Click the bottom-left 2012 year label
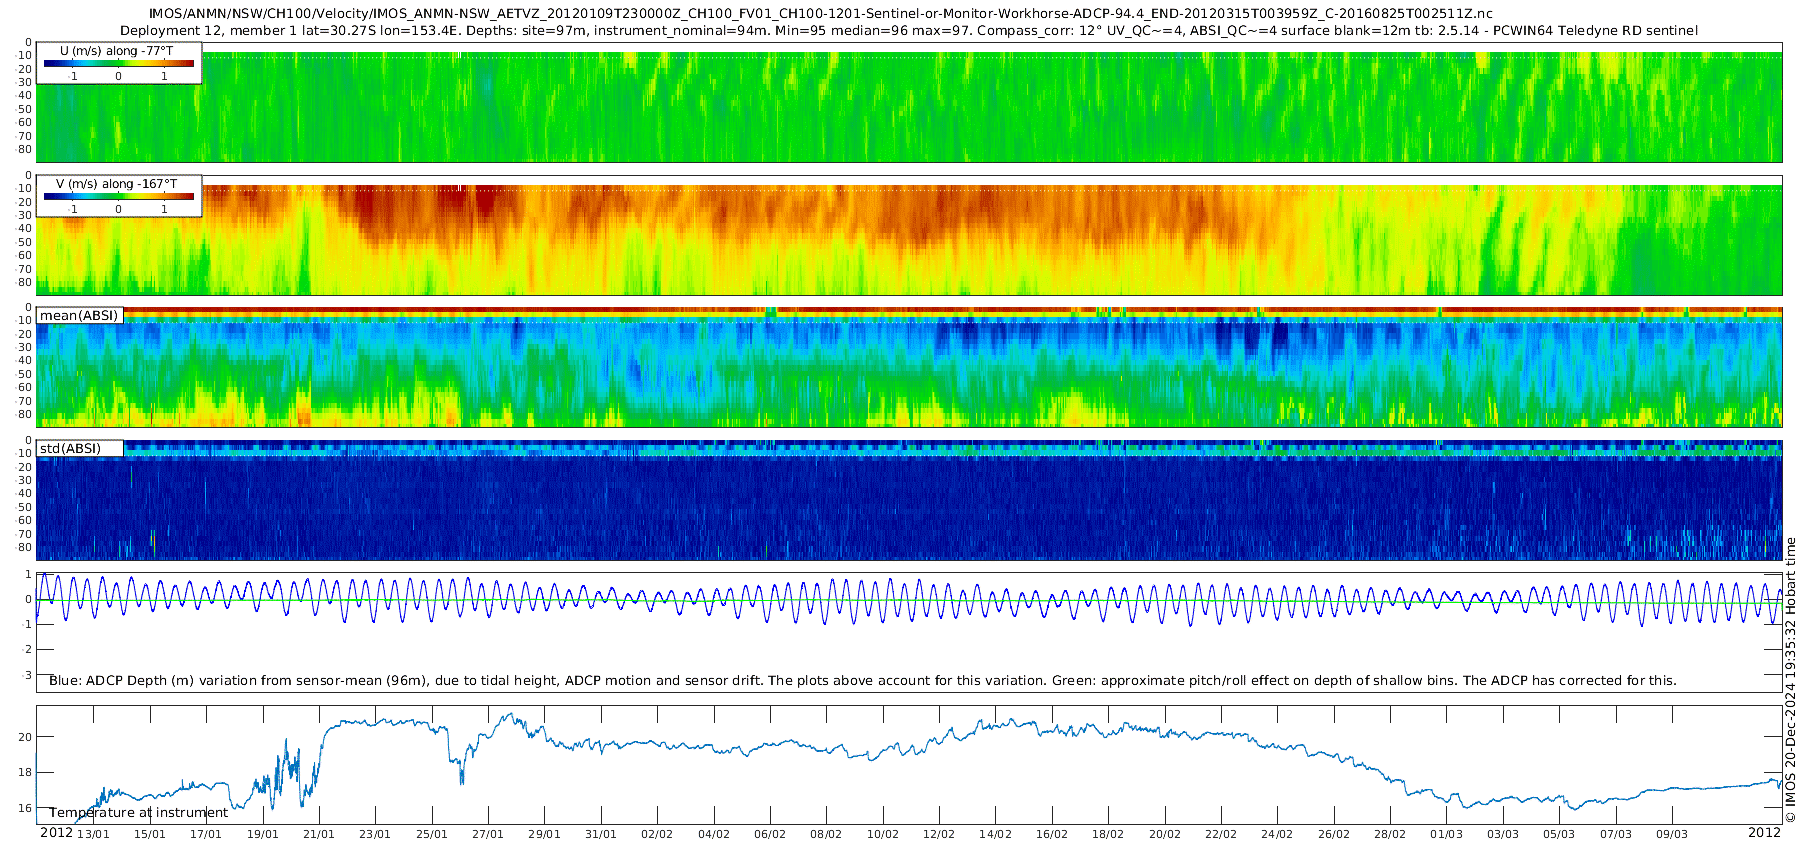Viewport: 1800px width, 850px height. click(56, 833)
